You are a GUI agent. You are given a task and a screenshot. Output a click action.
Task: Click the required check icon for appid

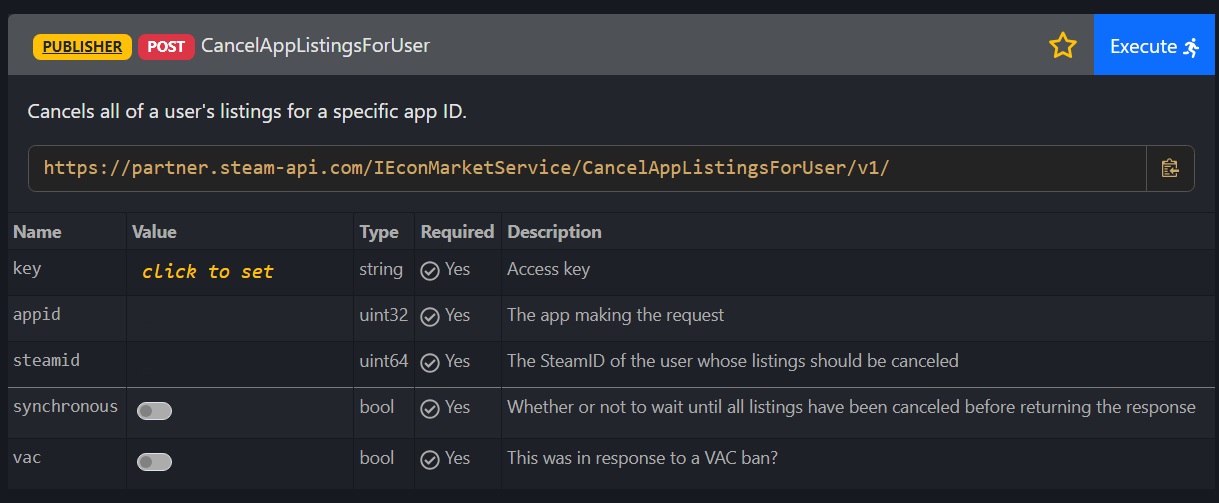pyautogui.click(x=430, y=316)
